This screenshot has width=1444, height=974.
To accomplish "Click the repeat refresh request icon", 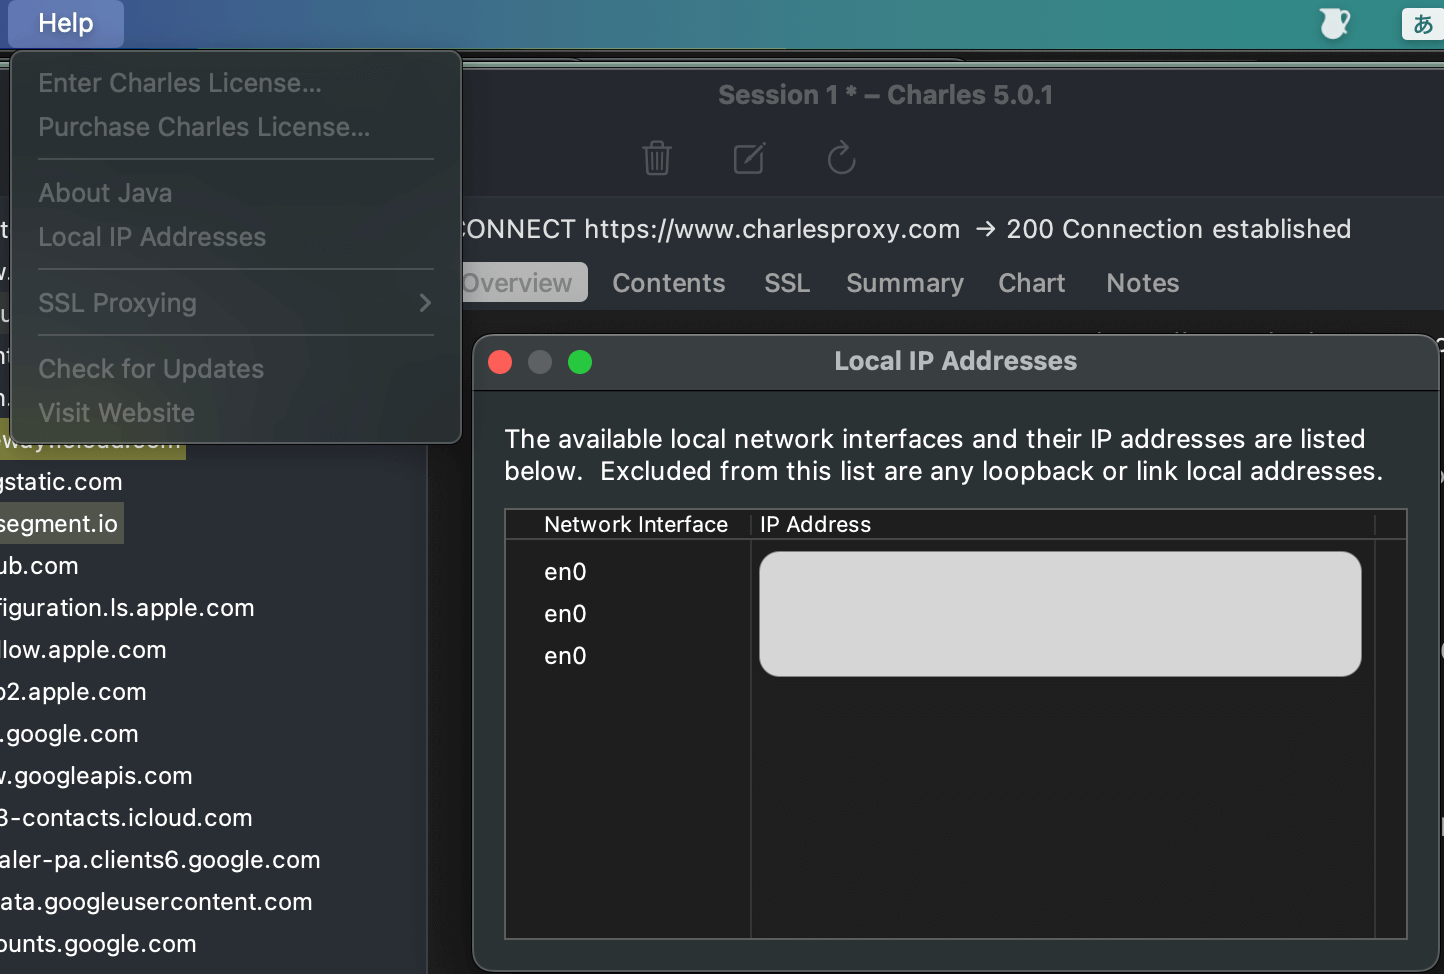I will [842, 157].
